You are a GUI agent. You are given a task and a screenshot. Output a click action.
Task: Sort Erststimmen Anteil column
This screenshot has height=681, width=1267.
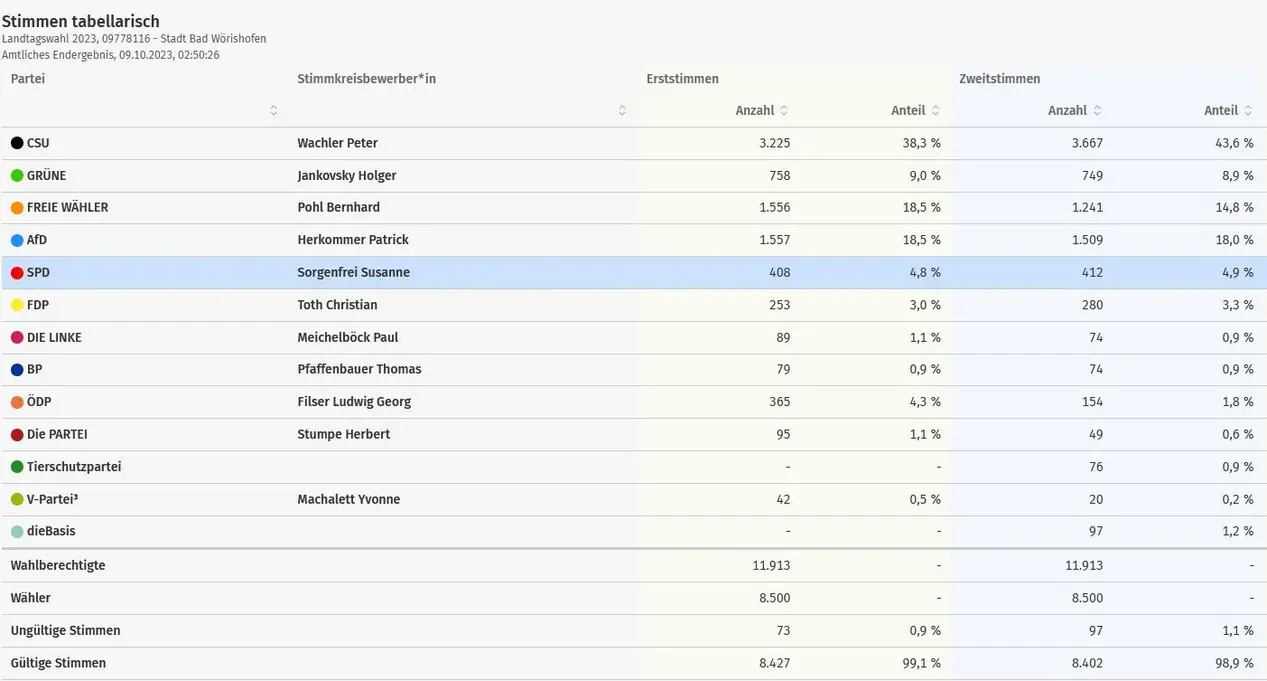(936, 111)
